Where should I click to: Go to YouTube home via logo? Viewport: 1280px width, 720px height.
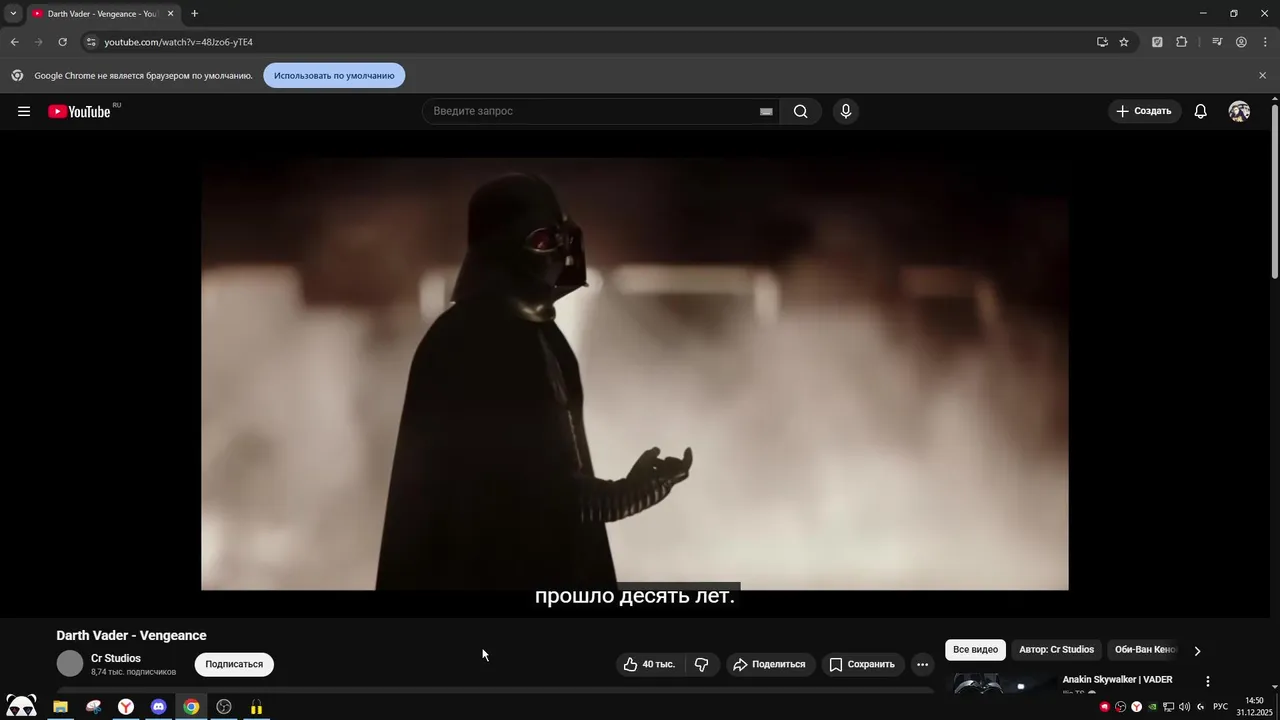tap(80, 111)
